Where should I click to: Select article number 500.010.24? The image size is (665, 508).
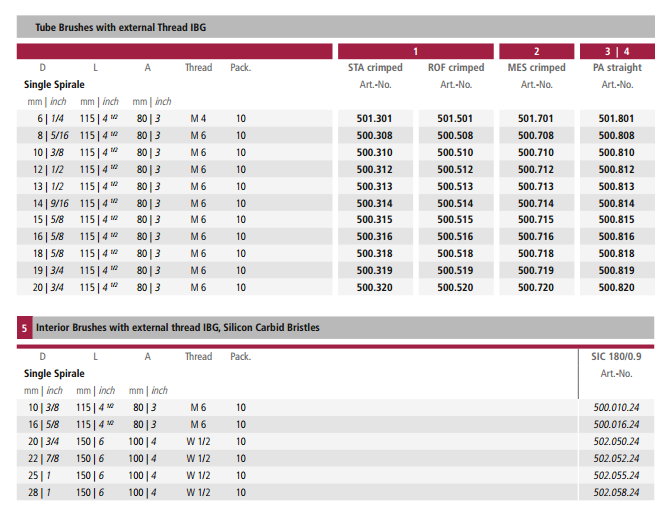616,407
